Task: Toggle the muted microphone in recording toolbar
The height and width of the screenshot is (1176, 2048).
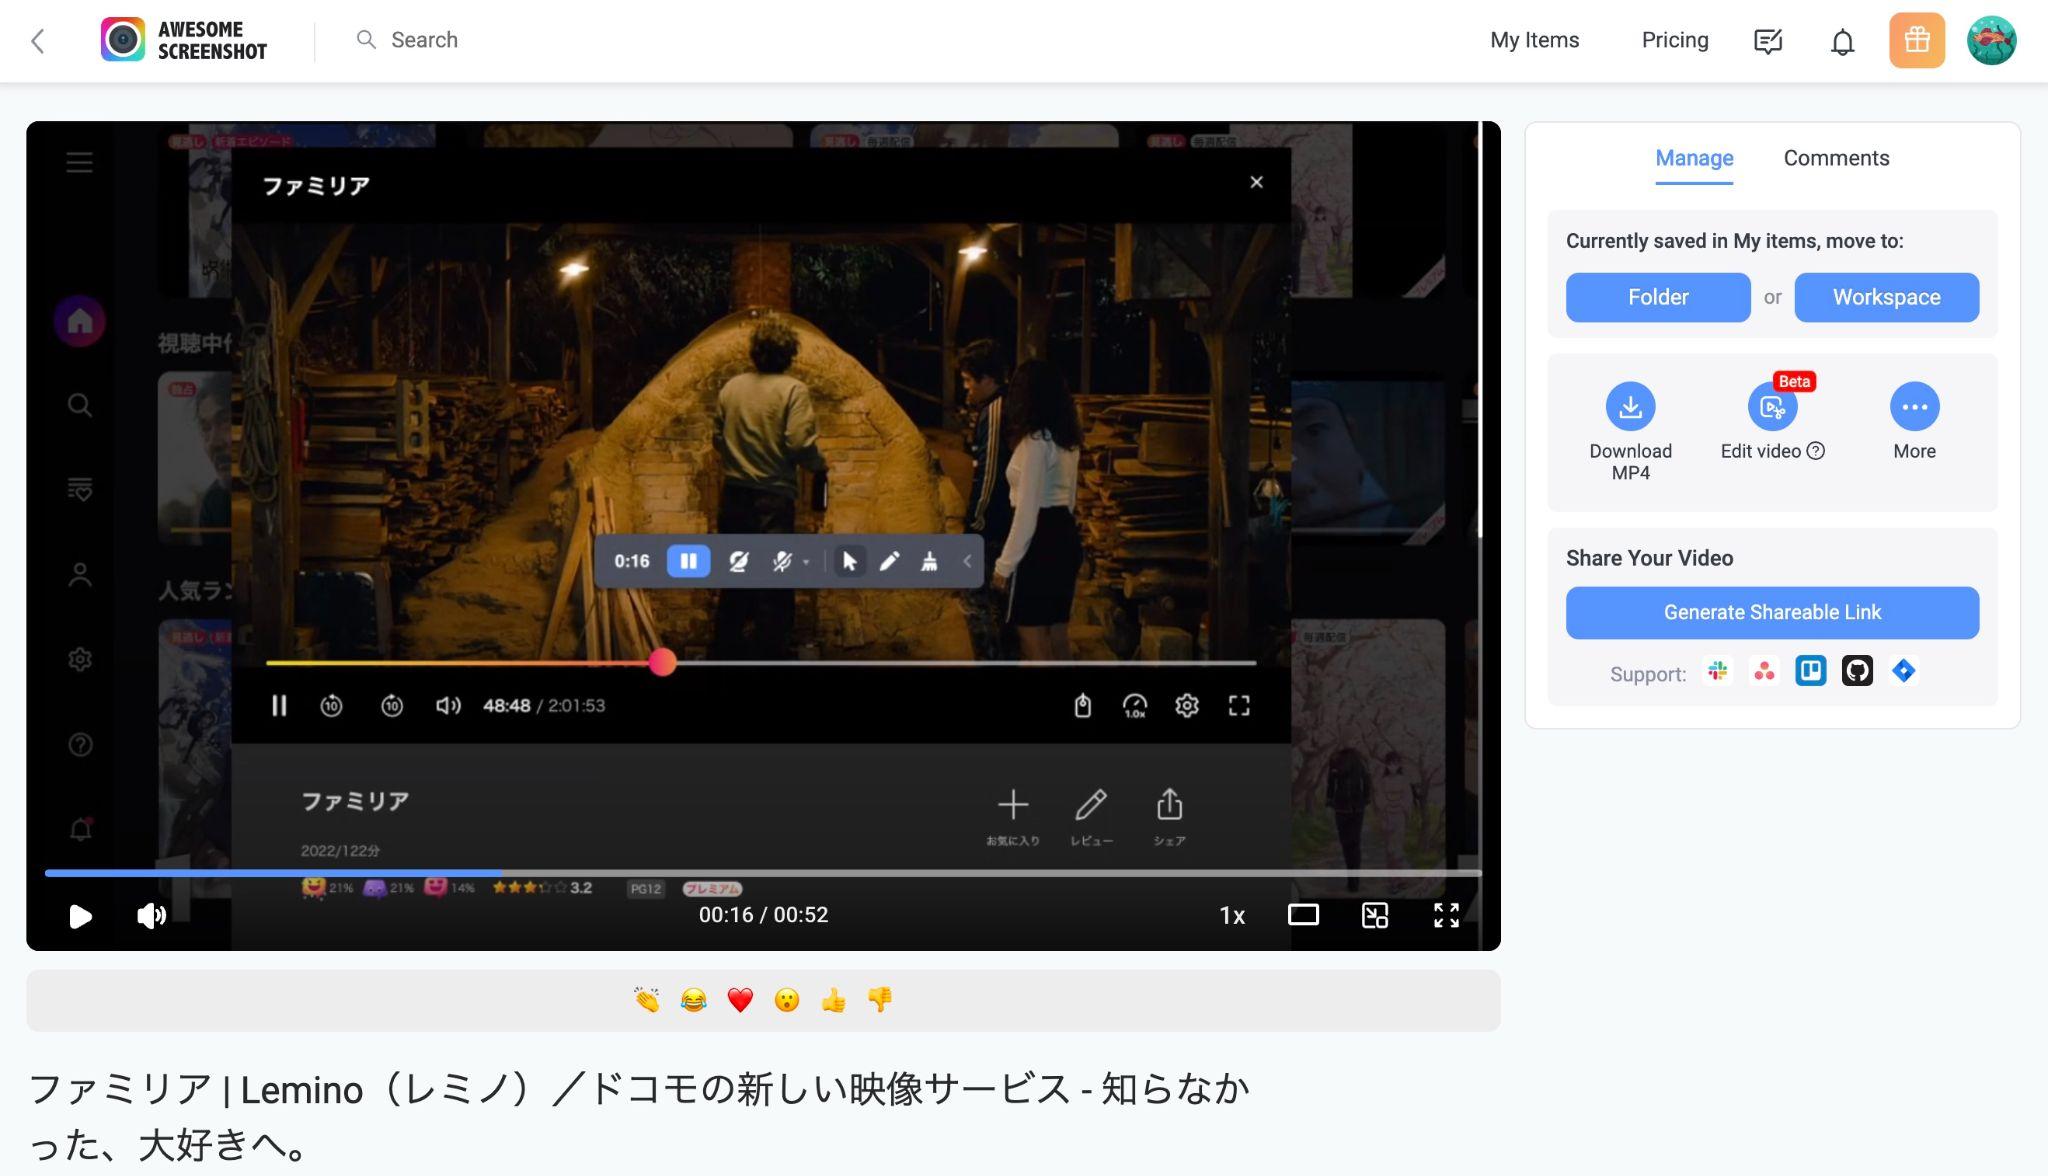Action: point(782,561)
